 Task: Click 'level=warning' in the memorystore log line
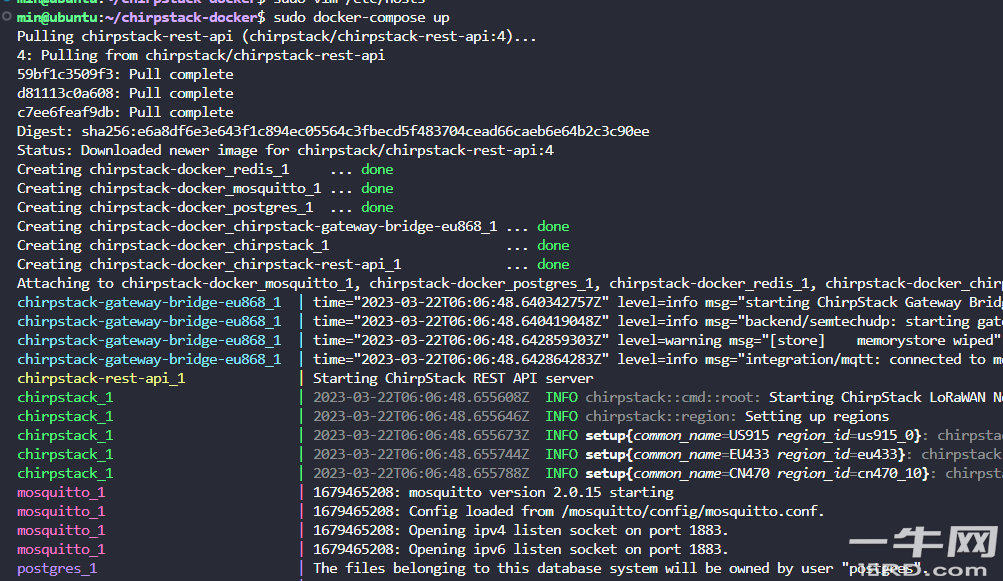click(x=669, y=340)
